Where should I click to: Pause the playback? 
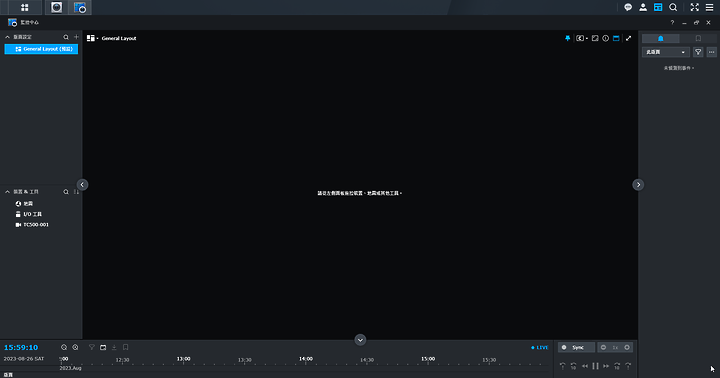pos(596,366)
